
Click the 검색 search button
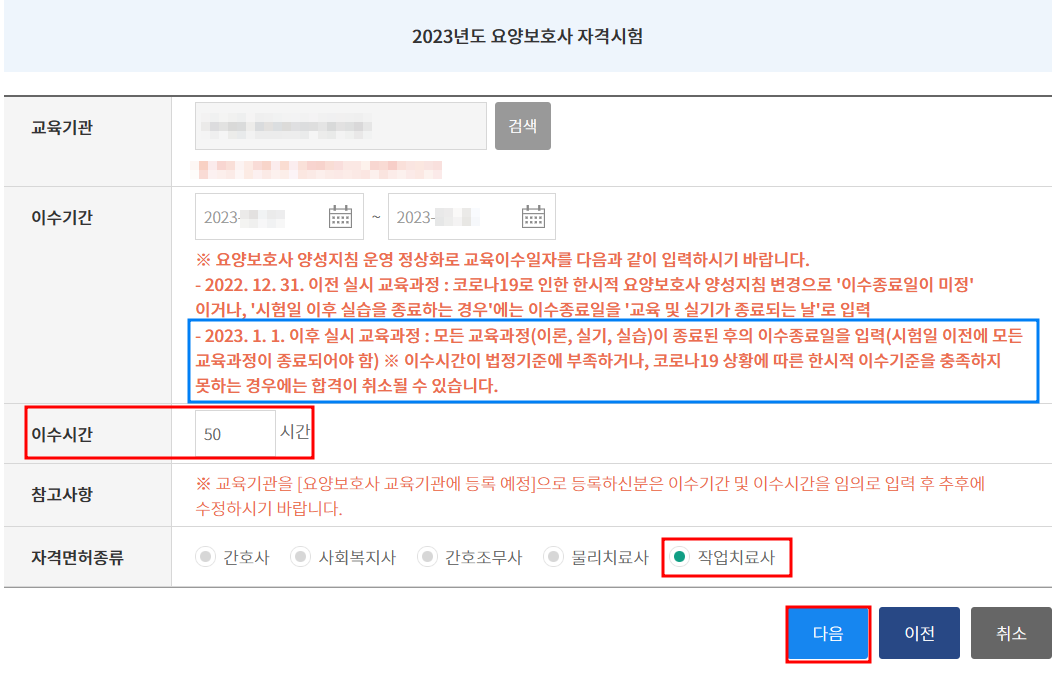click(x=522, y=126)
